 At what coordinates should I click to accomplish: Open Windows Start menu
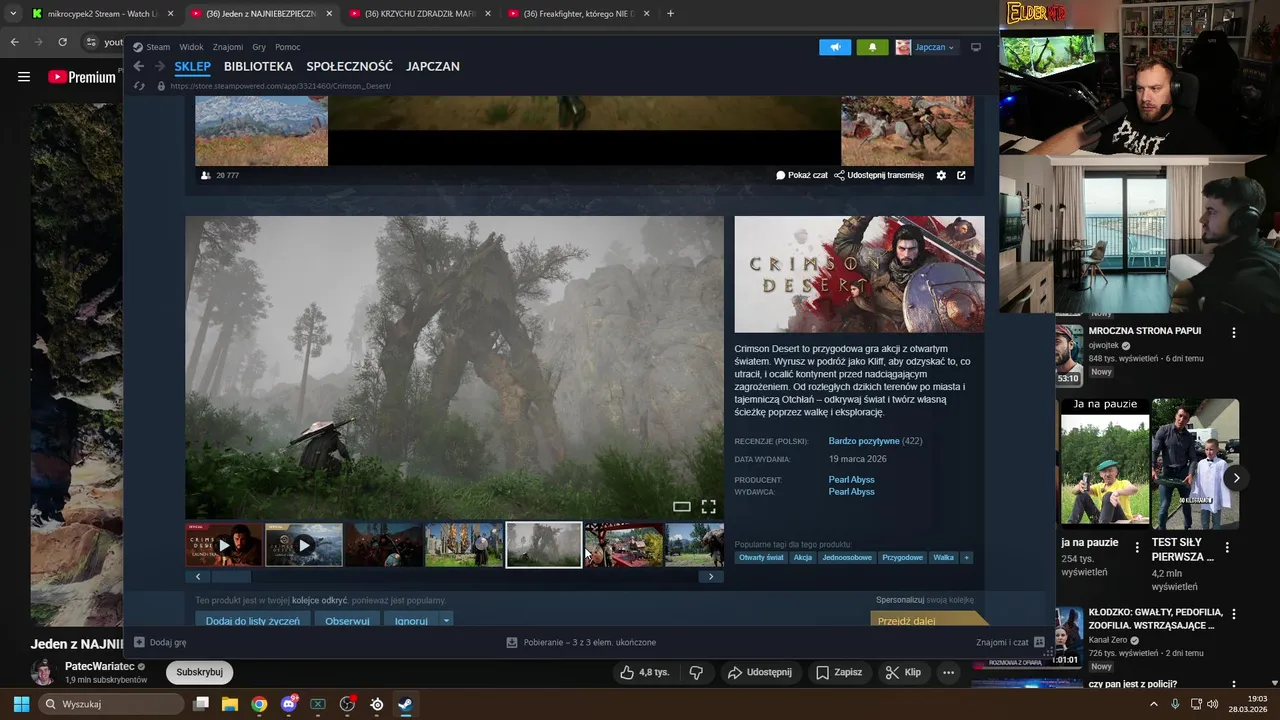pyautogui.click(x=21, y=704)
